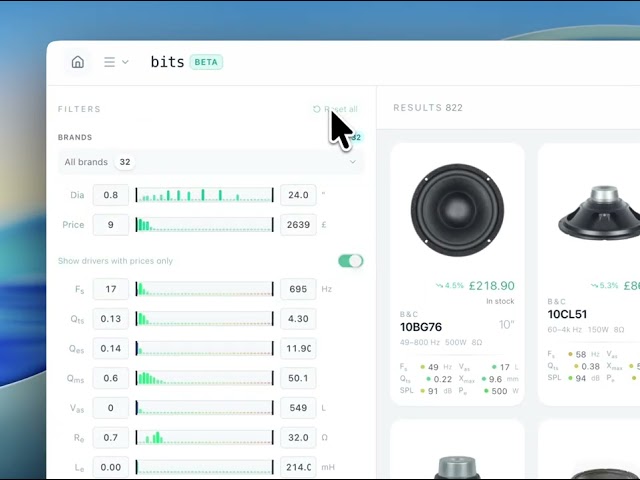Viewport: 640px width, 480px height.
Task: Click the 10CL51 product title
Action: 567,314
